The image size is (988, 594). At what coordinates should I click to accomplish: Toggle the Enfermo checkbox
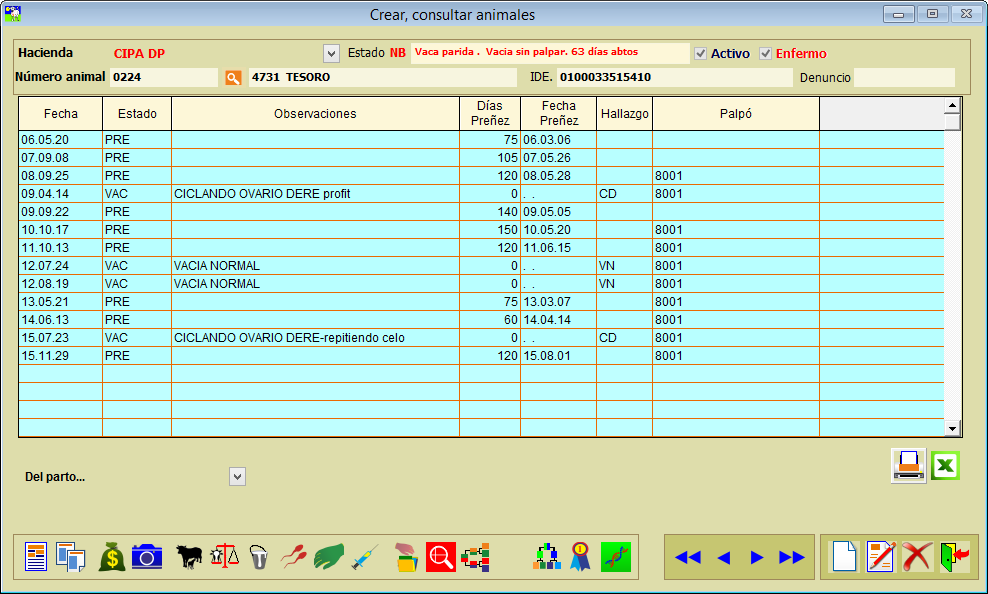(x=766, y=53)
